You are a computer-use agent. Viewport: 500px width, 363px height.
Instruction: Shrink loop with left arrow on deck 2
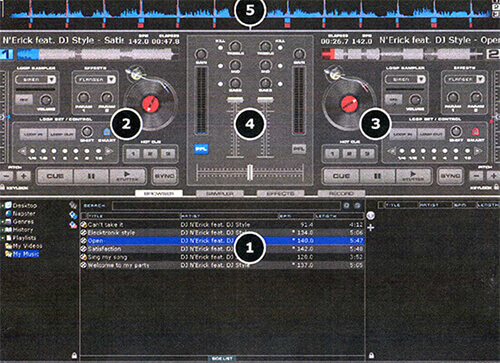pos(391,151)
